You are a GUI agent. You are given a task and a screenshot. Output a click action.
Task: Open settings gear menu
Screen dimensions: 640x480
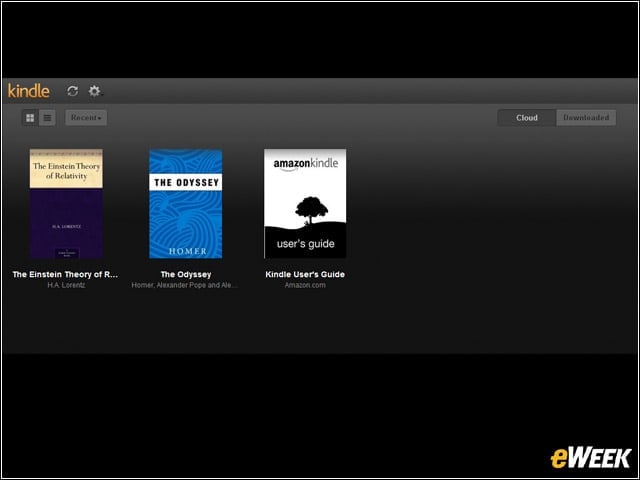95,91
